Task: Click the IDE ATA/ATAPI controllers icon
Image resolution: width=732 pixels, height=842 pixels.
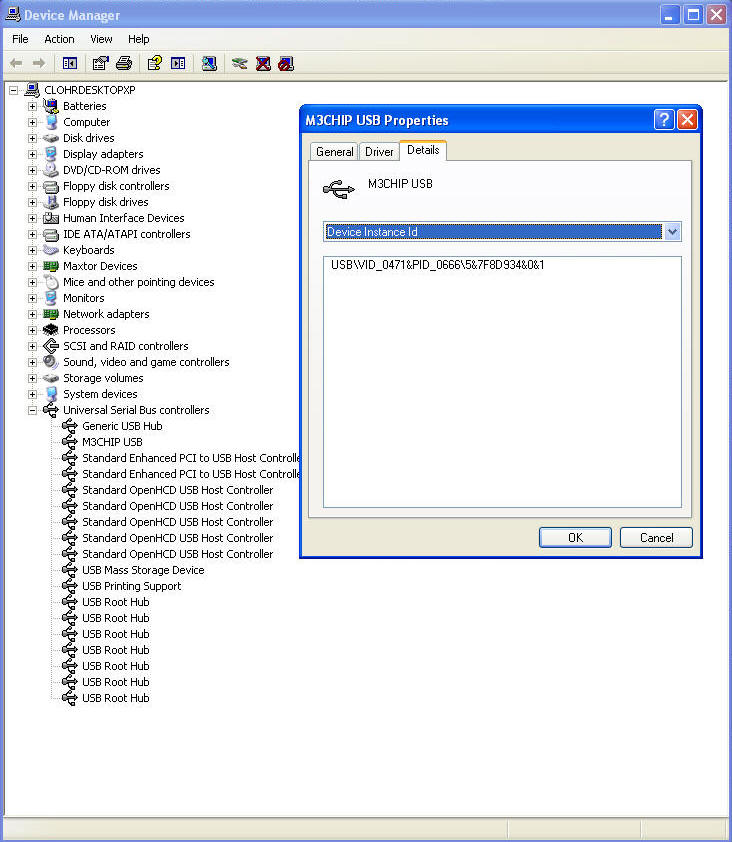Action: pos(51,234)
